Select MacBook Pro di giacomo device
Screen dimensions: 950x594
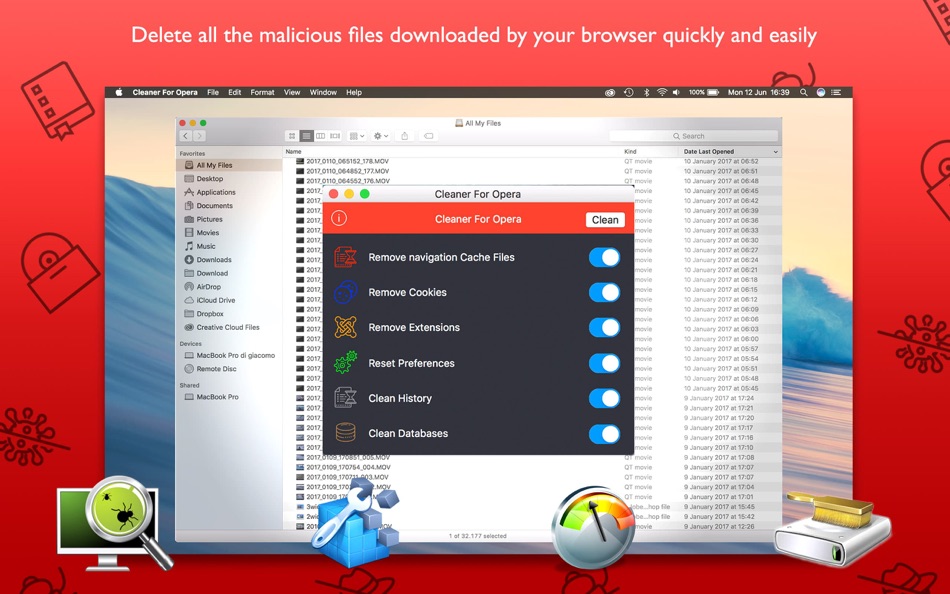230,355
